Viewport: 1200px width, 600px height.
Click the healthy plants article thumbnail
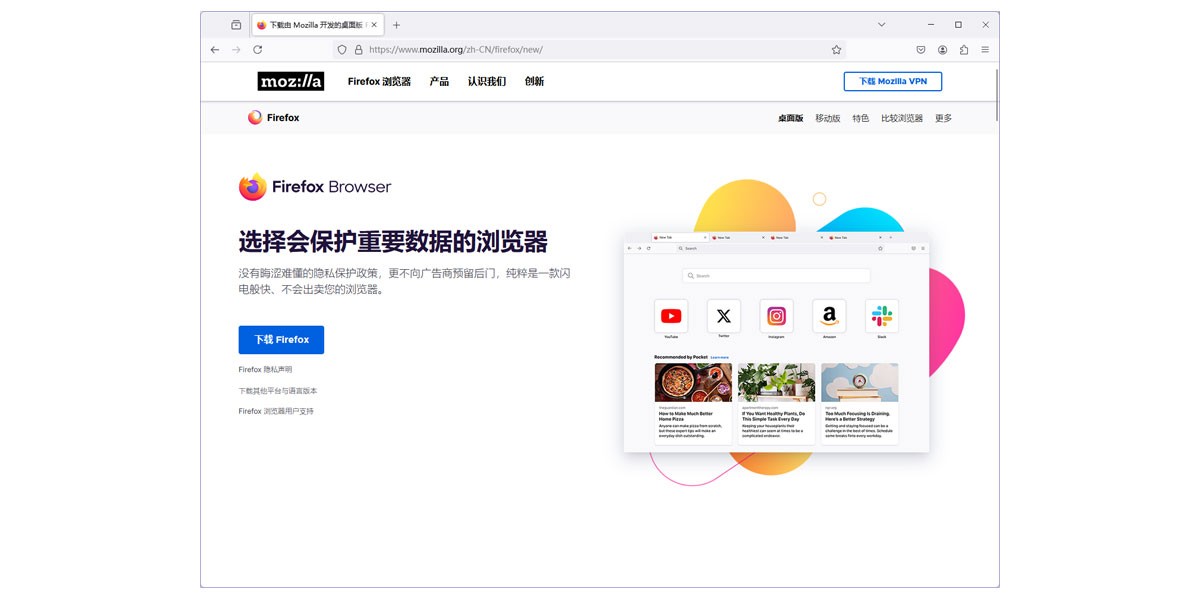pos(777,383)
